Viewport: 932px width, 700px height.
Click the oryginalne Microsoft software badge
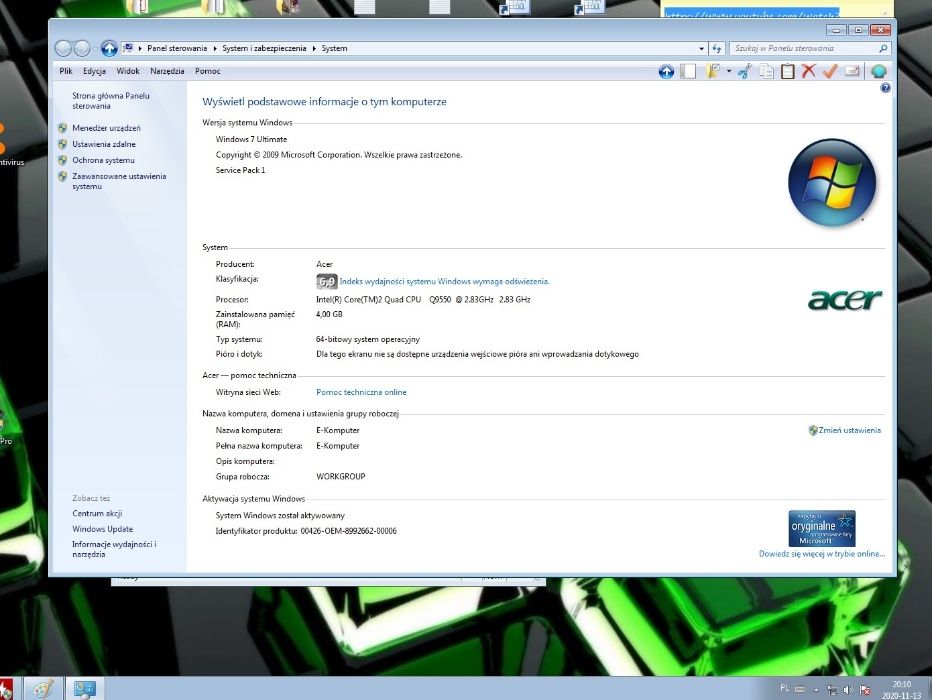[x=822, y=528]
